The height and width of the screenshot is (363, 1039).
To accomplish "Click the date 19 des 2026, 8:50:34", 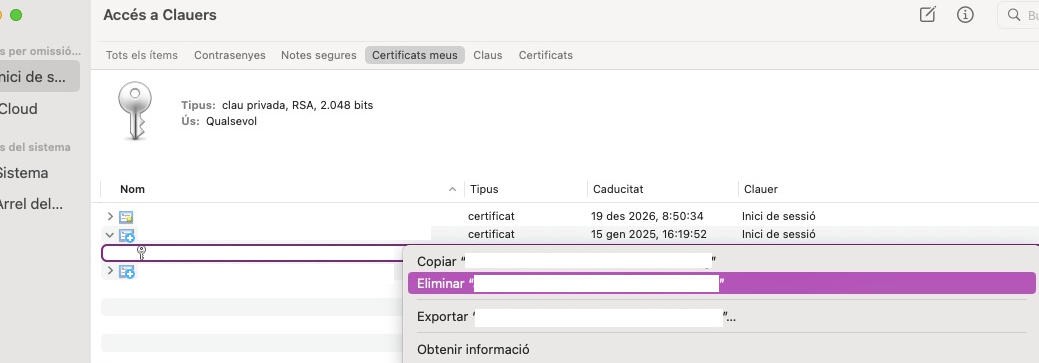I will (x=647, y=216).
